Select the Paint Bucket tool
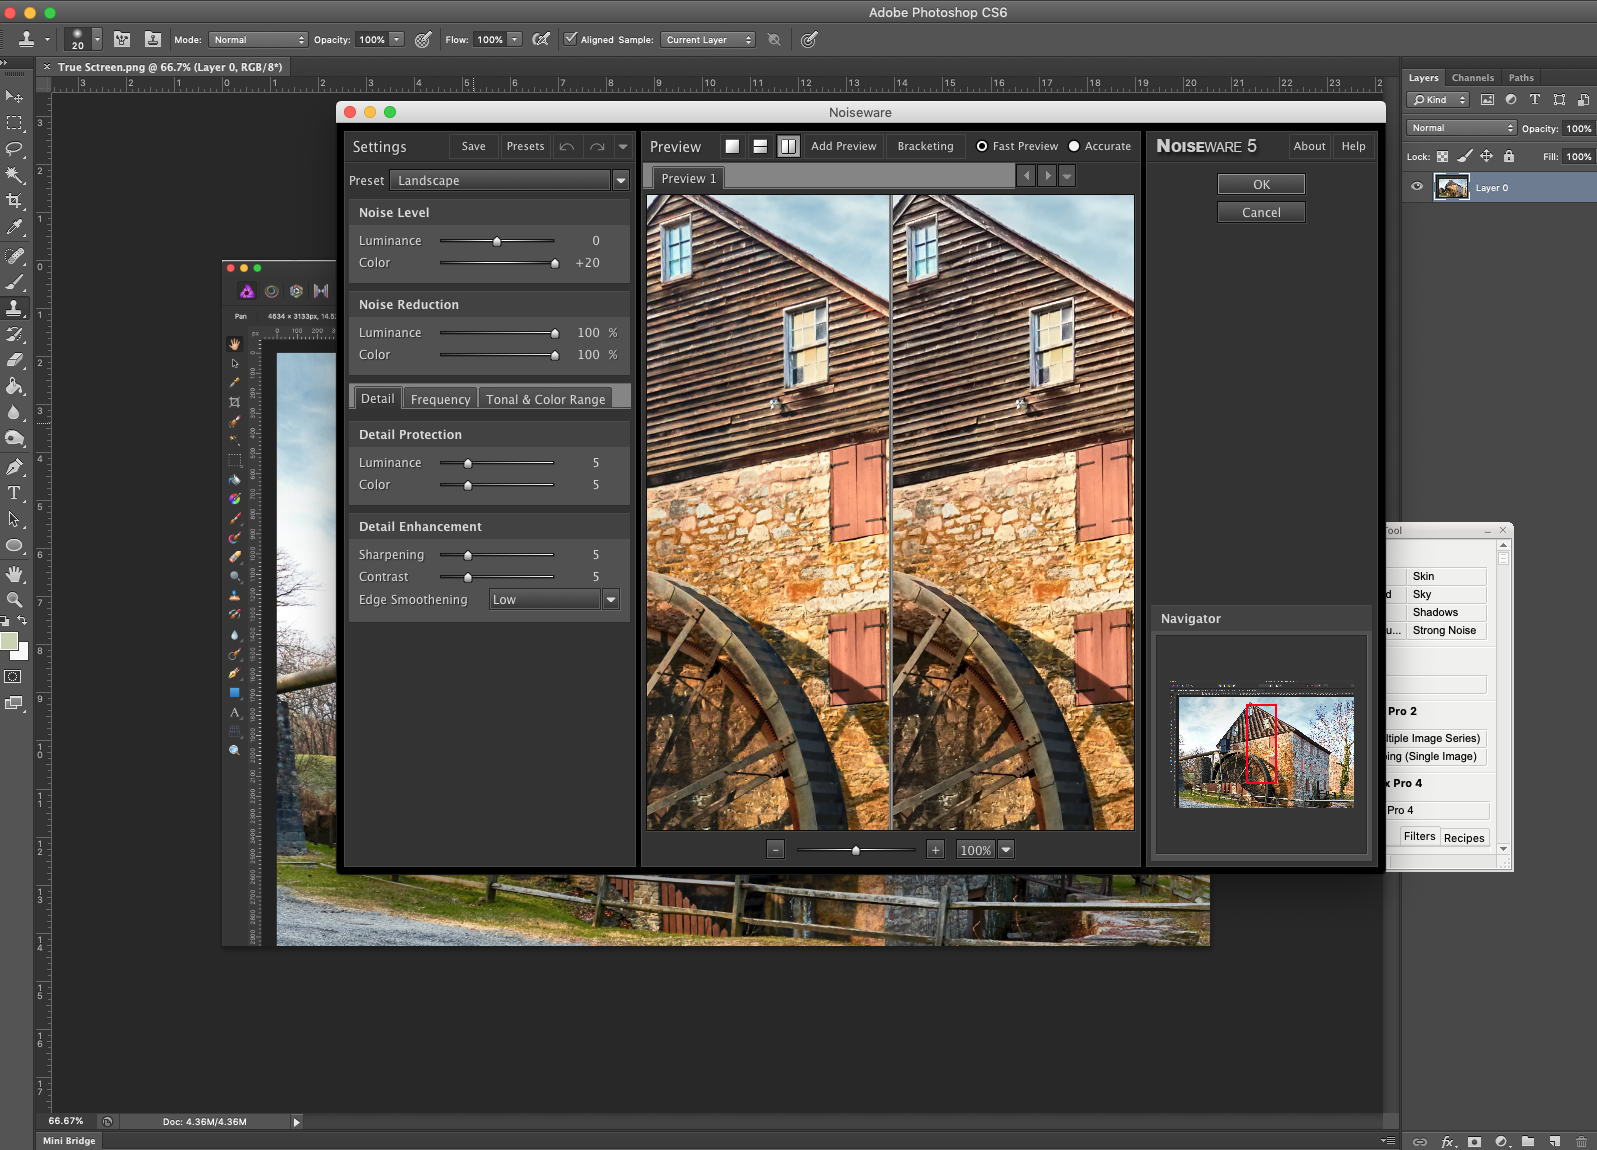The height and width of the screenshot is (1150, 1597). click(x=14, y=386)
